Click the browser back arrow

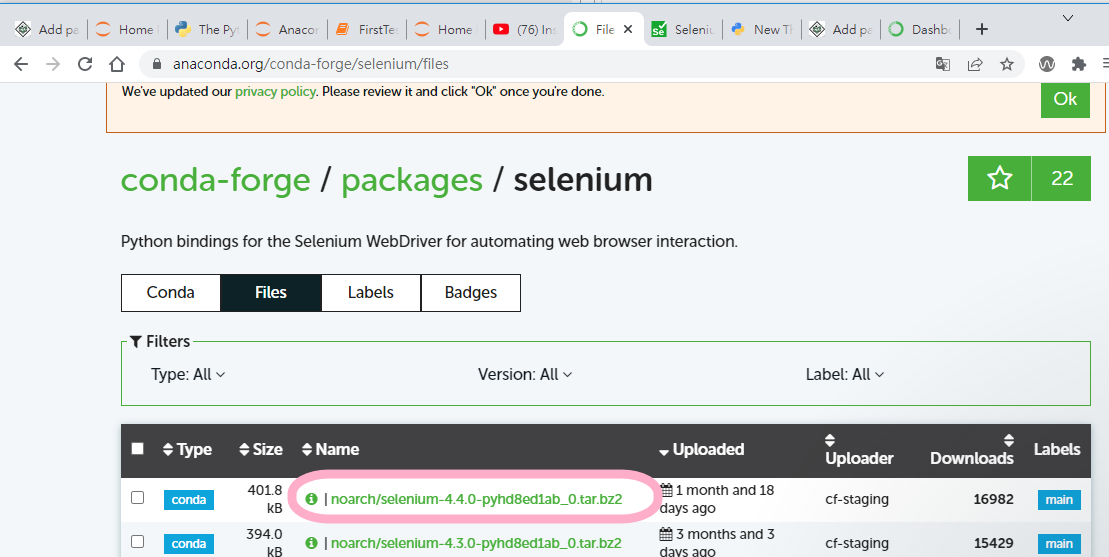22,64
